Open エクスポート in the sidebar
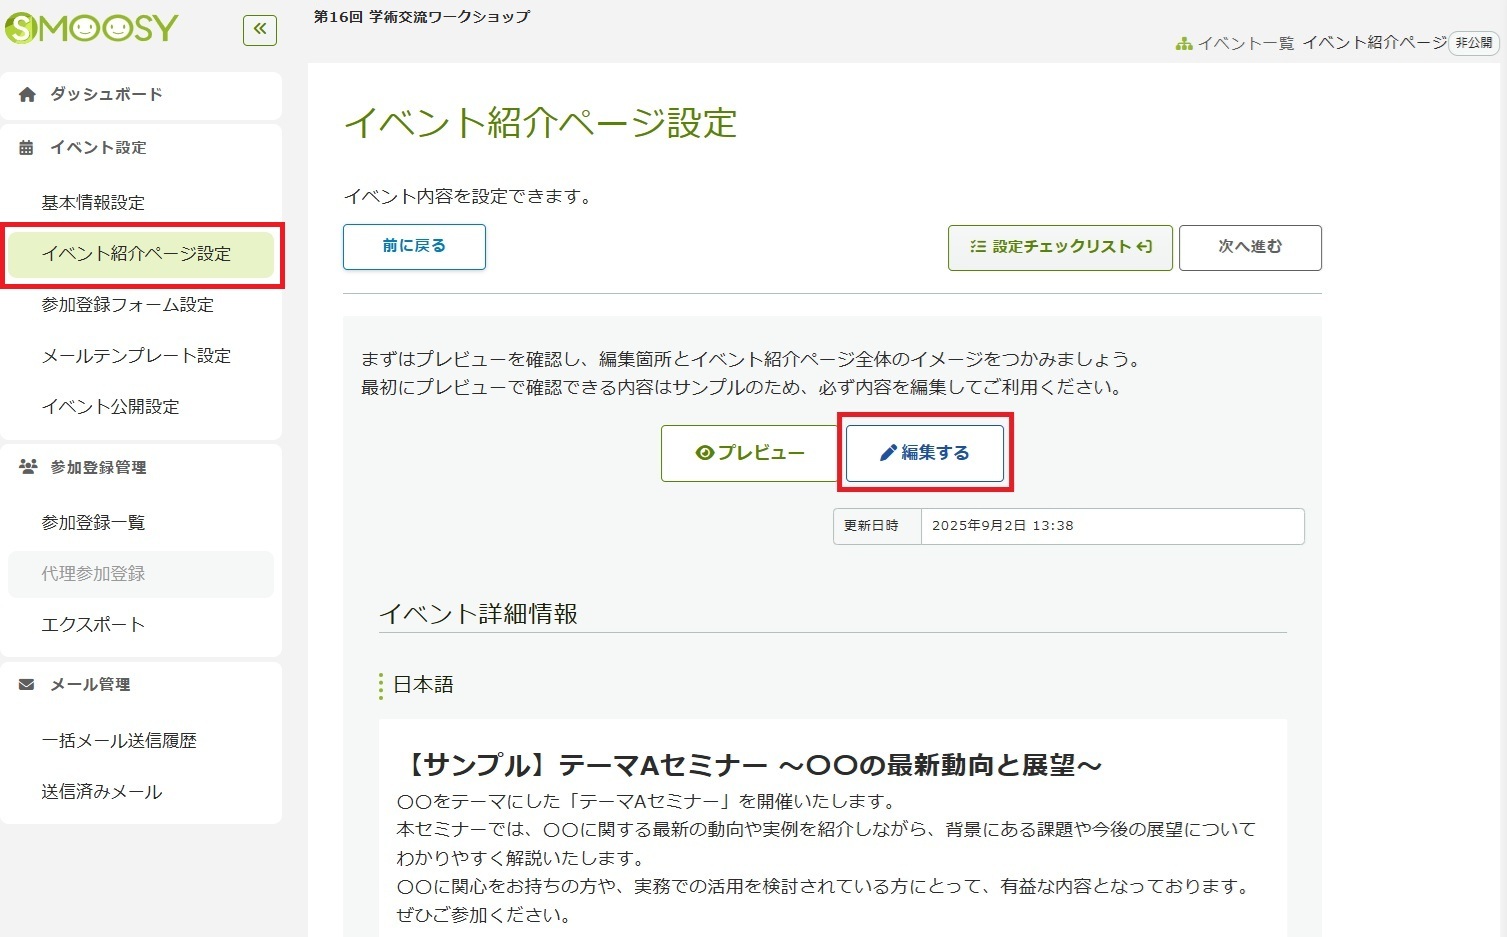The width and height of the screenshot is (1507, 937). (93, 625)
